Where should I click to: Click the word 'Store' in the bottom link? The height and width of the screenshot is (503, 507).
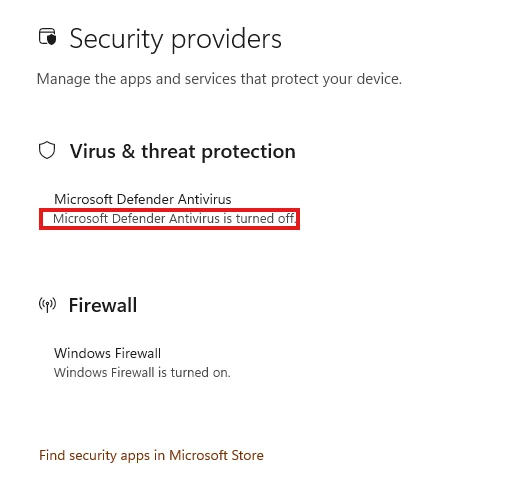[248, 455]
